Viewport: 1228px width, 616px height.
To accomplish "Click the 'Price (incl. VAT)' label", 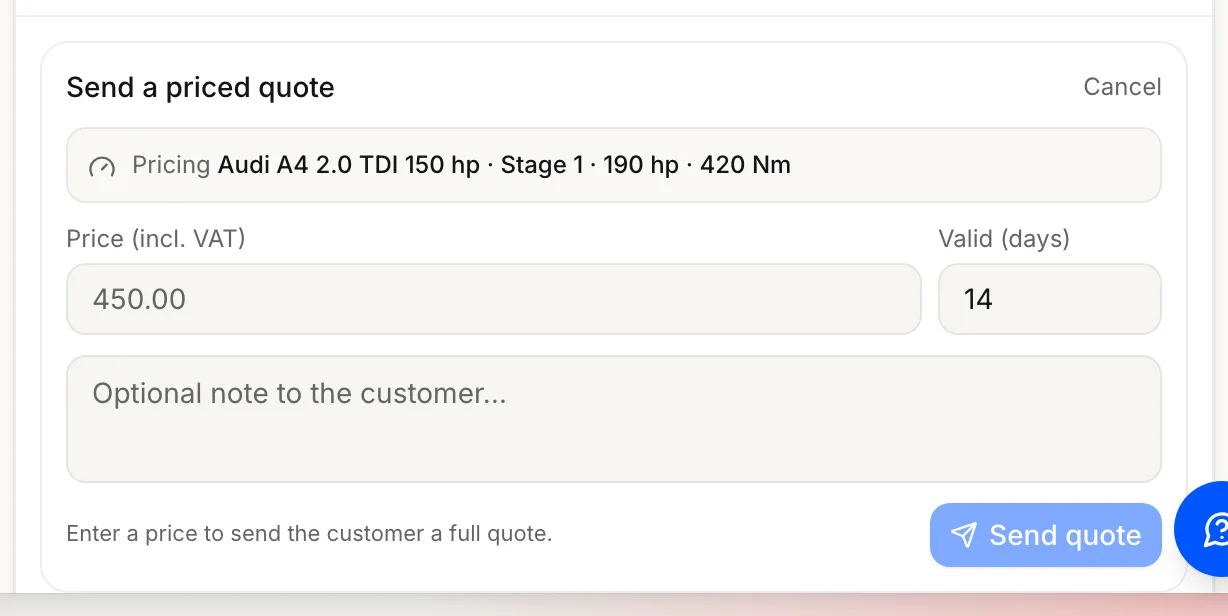I will pos(156,239).
